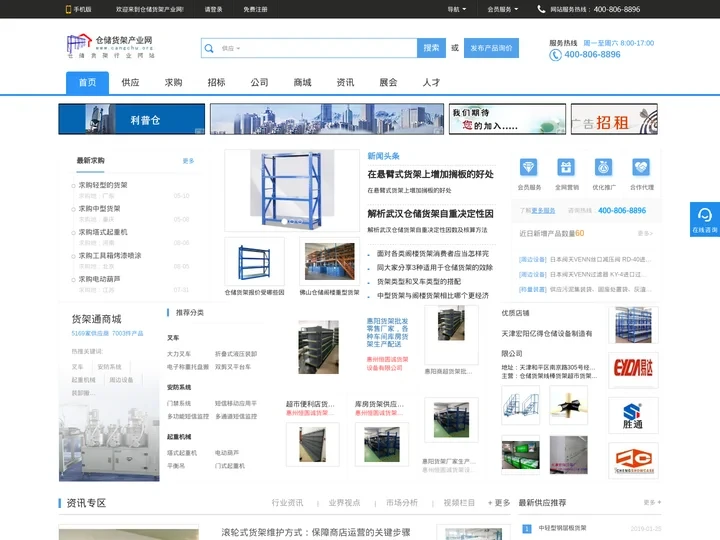Open article 滚轮式货架维护方式

(x=316, y=532)
